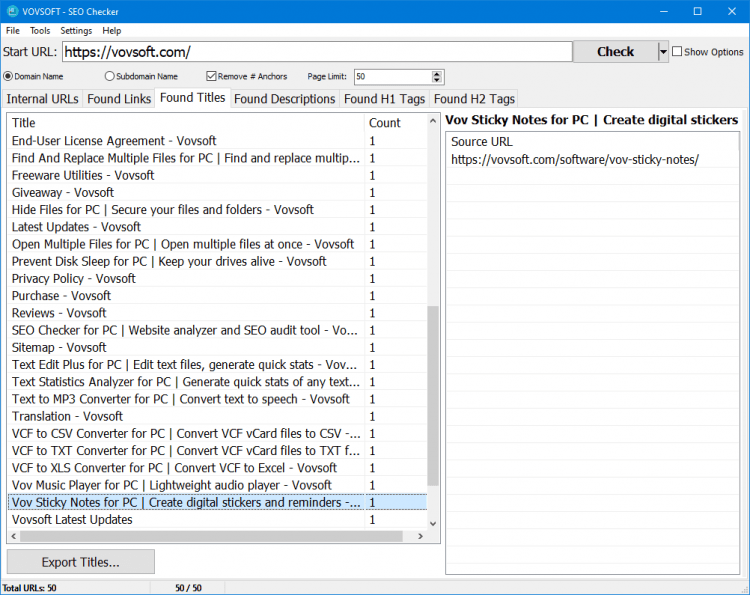Select Sitemap - Vovsoft row
Screen dimensions: 750x595
pyautogui.click(x=217, y=348)
